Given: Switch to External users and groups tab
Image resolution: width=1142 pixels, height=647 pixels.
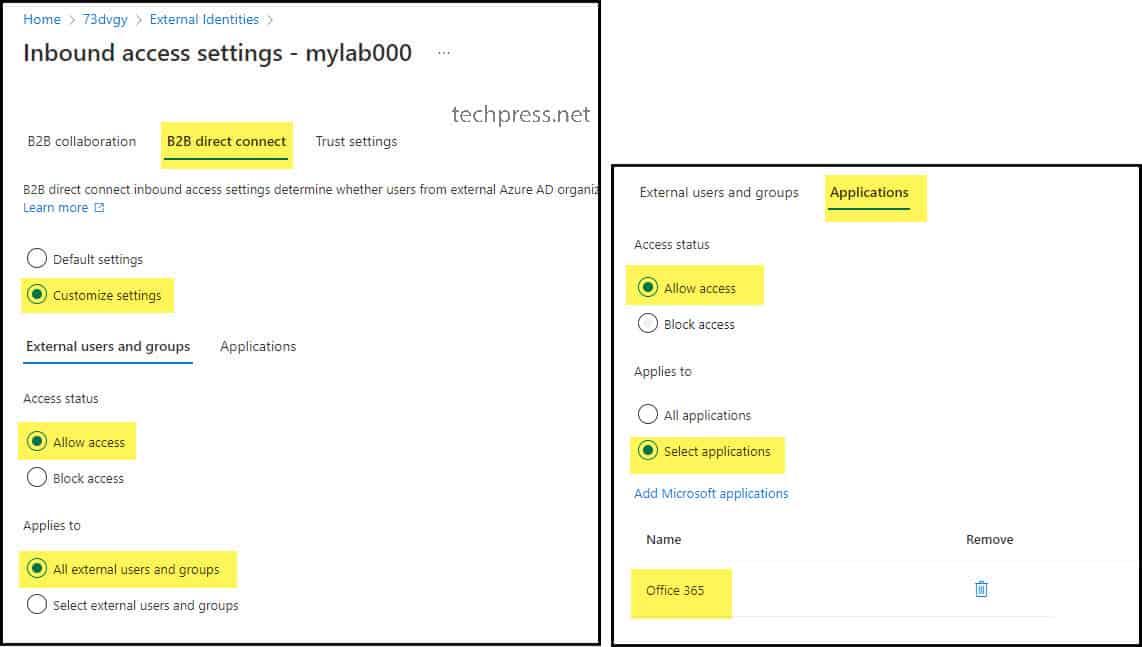Looking at the screenshot, I should (x=718, y=192).
